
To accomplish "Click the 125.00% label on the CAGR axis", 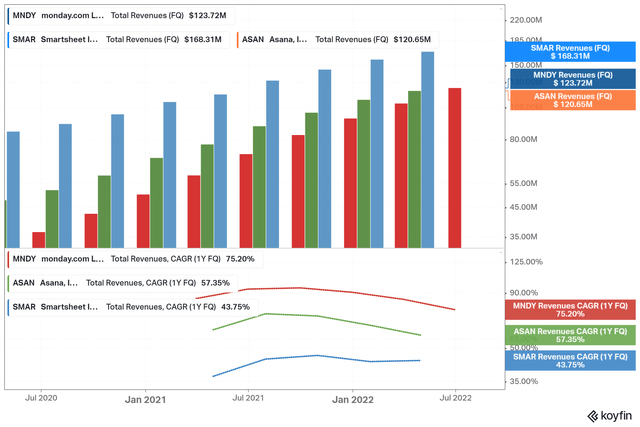I will point(526,262).
